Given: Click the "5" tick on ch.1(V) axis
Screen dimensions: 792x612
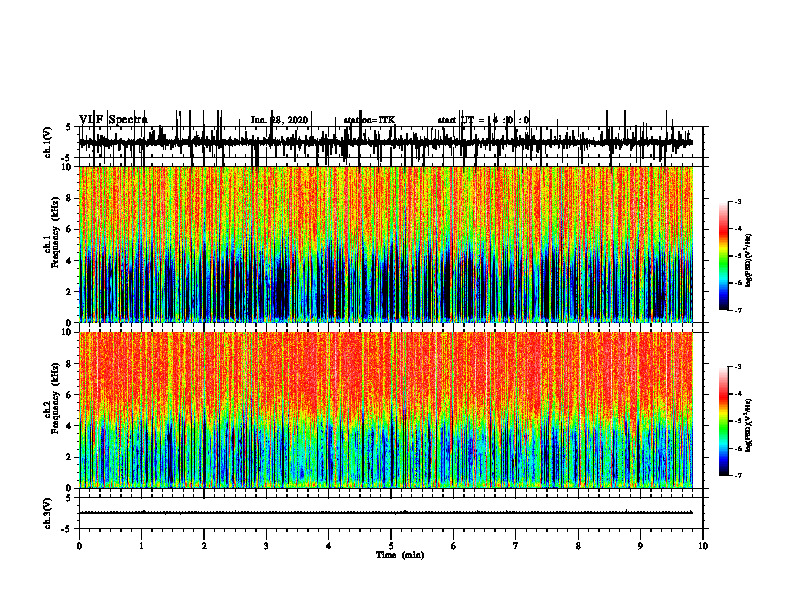Looking at the screenshot, I should pyautogui.click(x=70, y=128).
